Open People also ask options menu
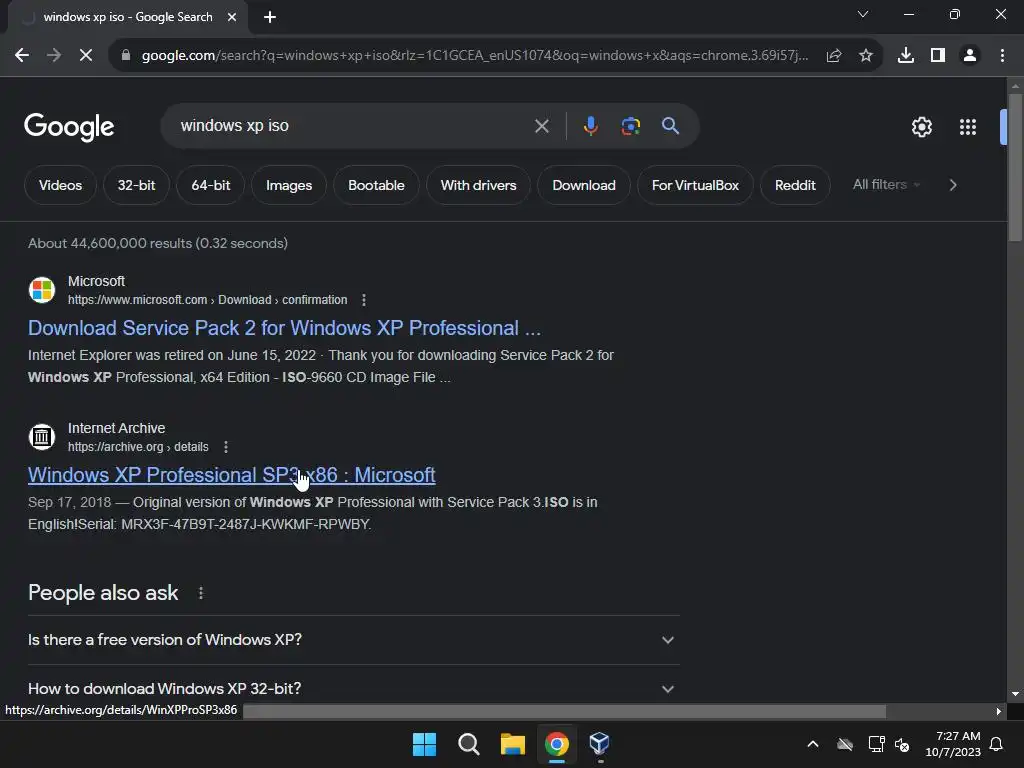This screenshot has width=1024, height=768. coord(200,593)
